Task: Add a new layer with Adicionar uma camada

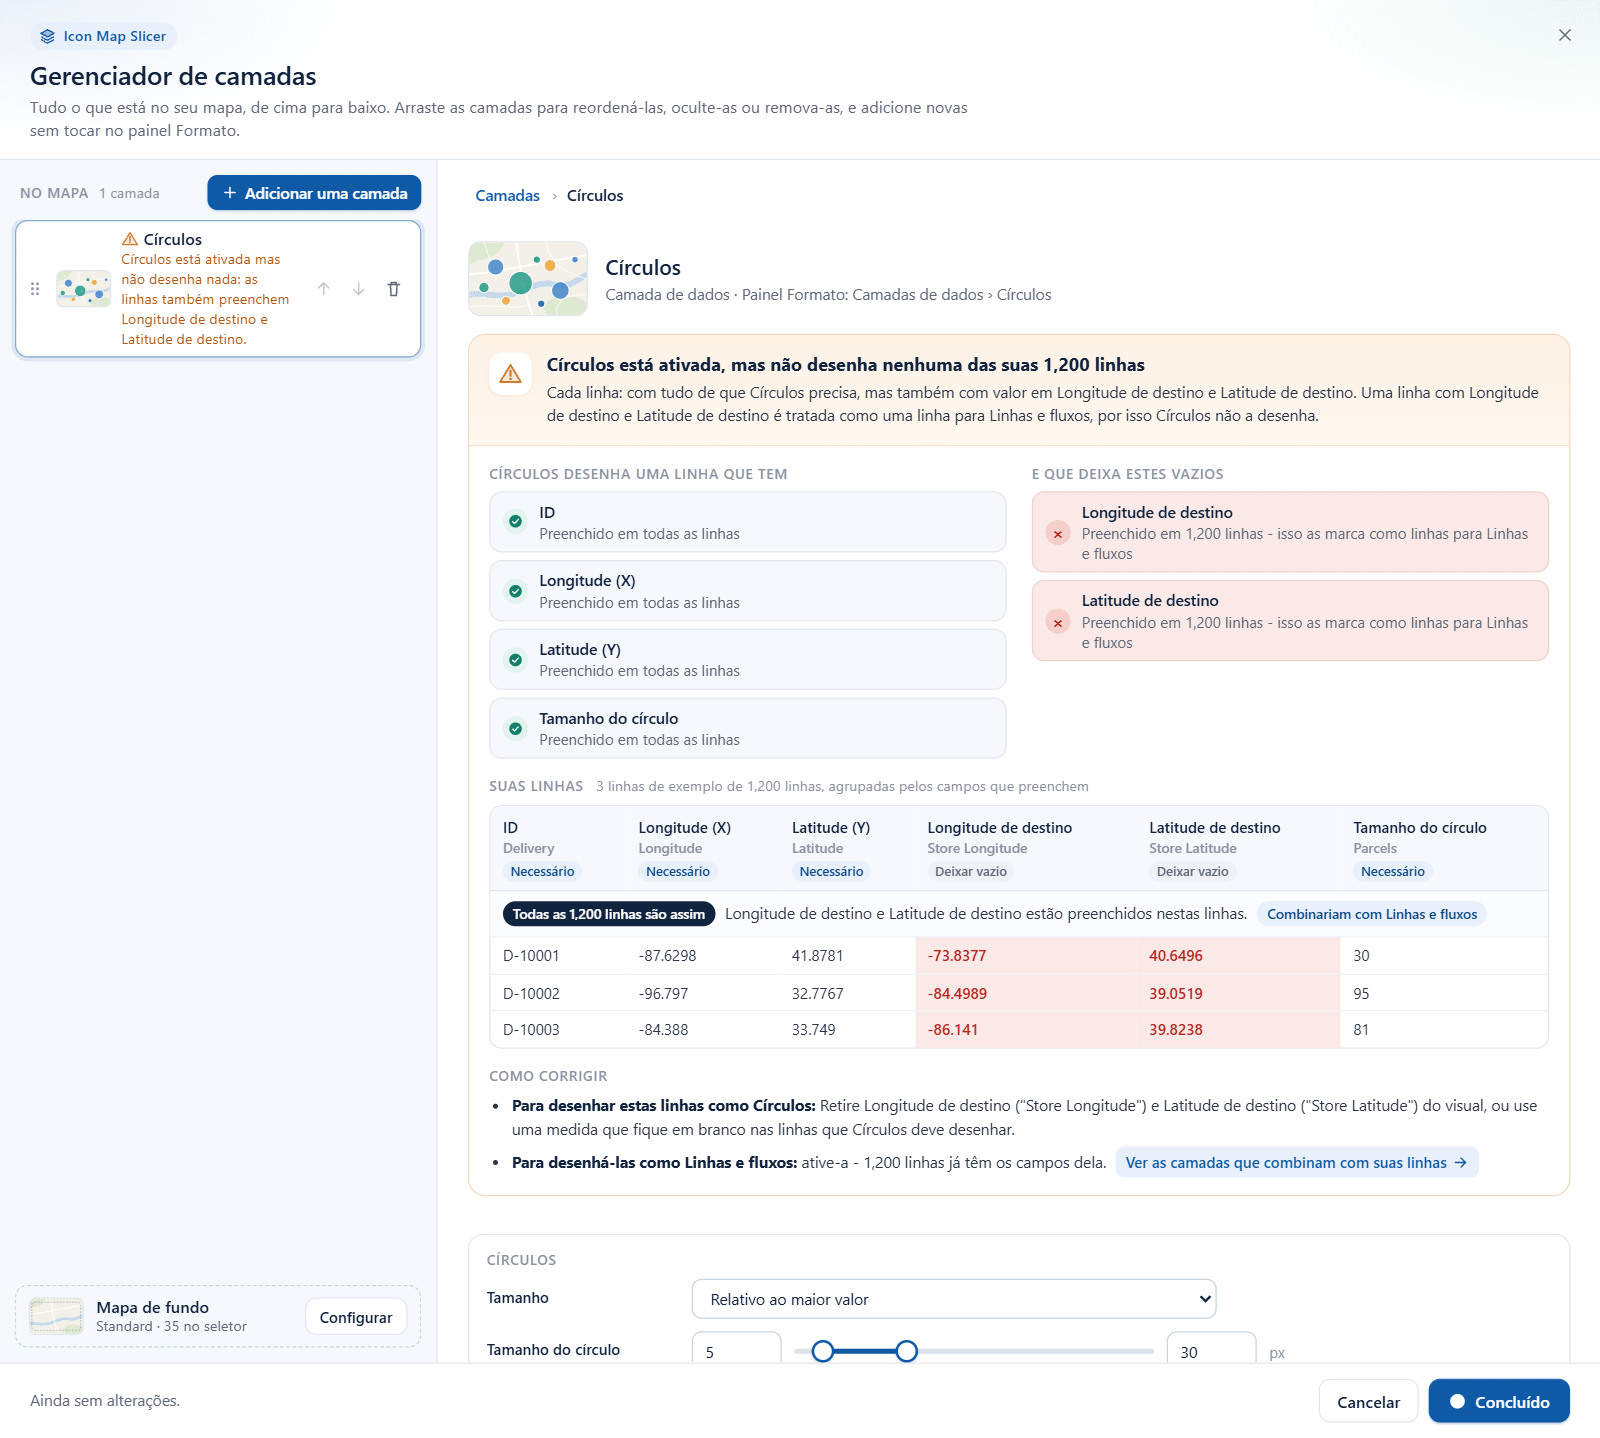Action: tap(314, 193)
